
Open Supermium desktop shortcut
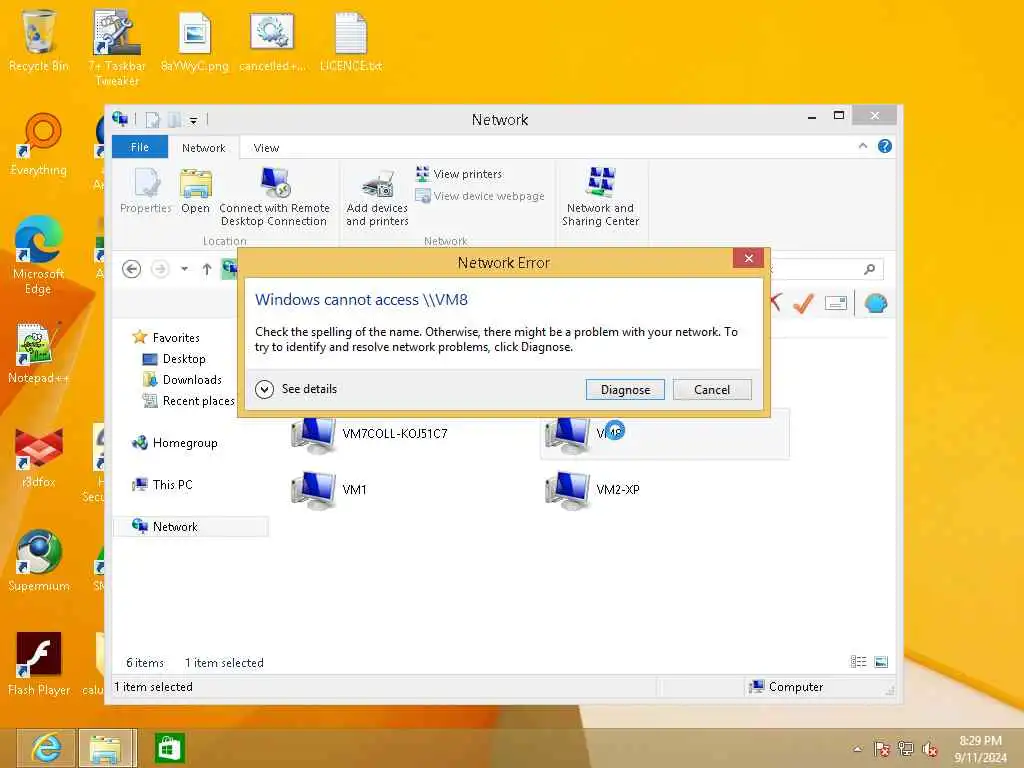[39, 561]
